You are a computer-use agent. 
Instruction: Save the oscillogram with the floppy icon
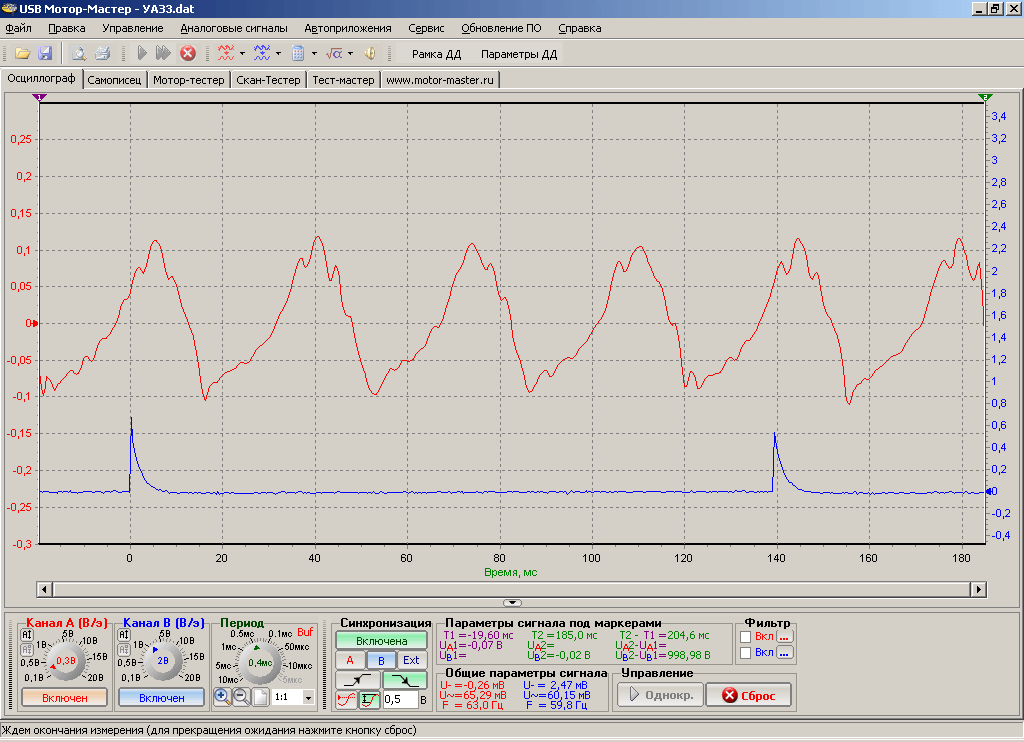(x=45, y=54)
